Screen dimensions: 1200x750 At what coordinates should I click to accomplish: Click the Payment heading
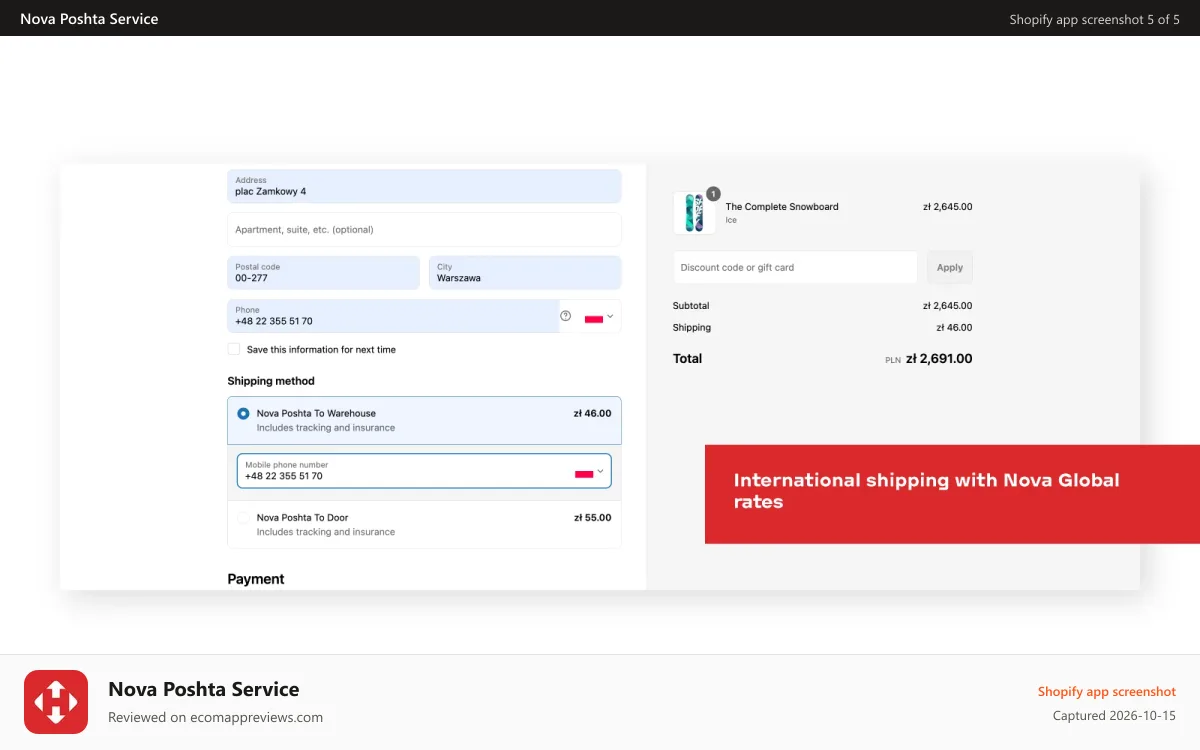pos(256,579)
